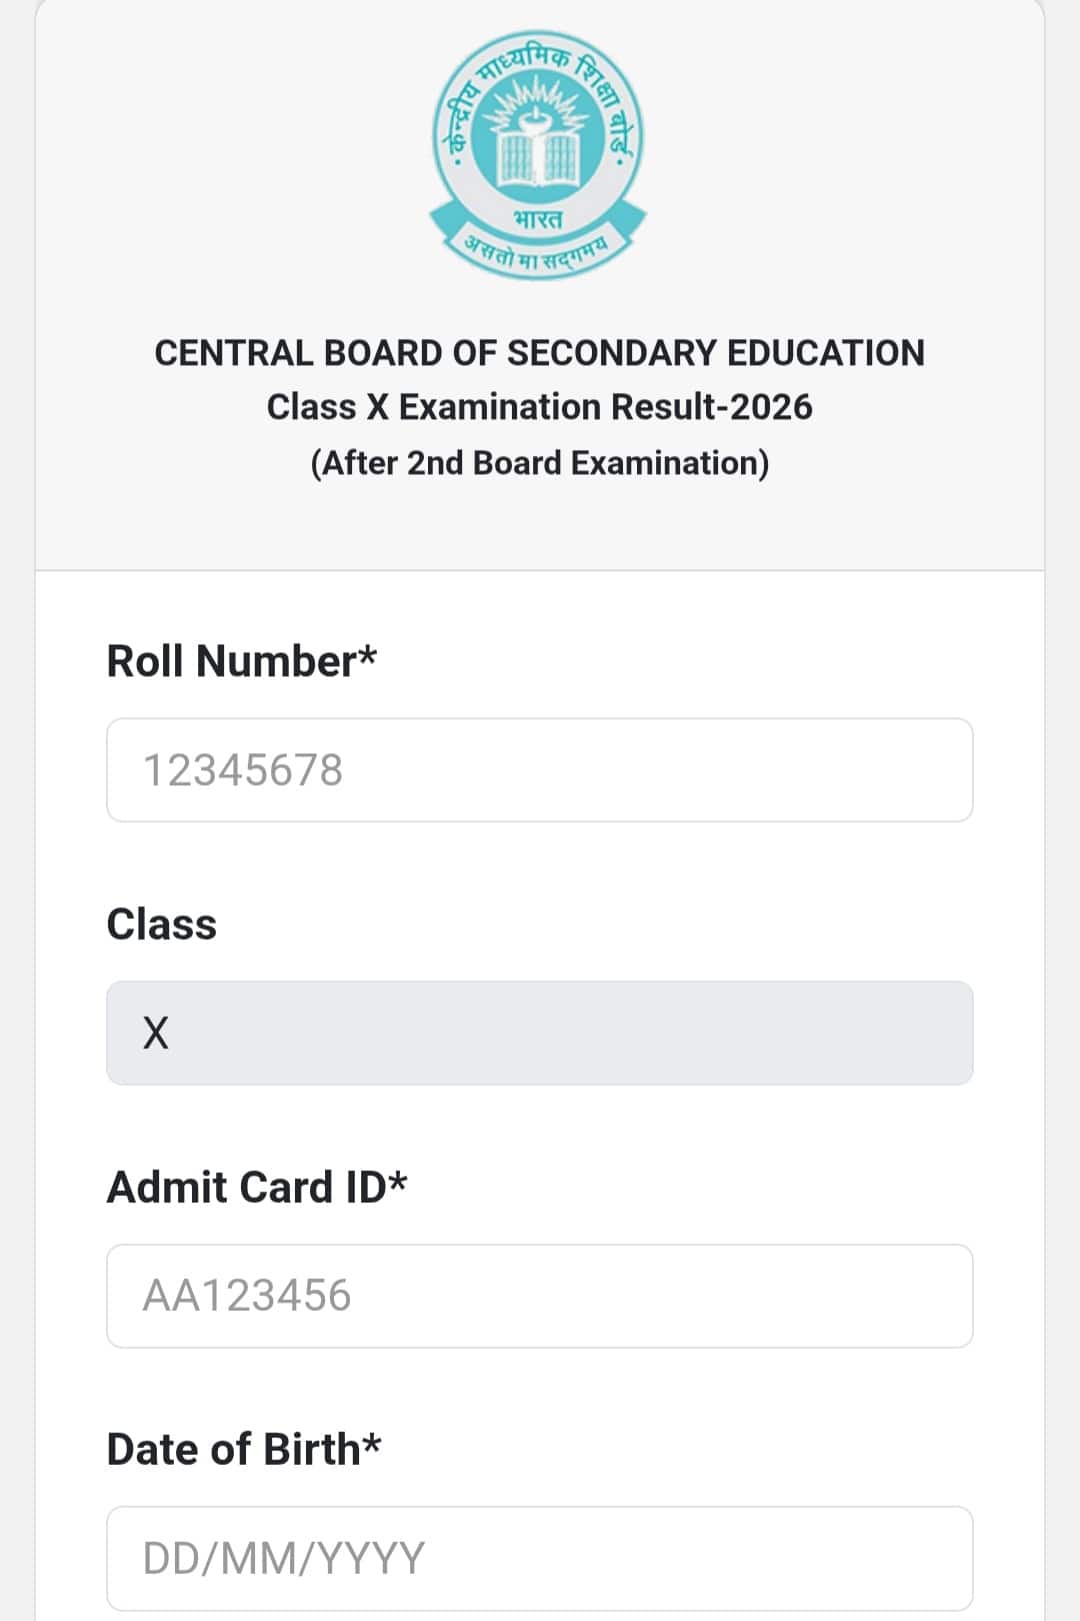Click the After 2nd Board Examination subtitle
This screenshot has width=1080, height=1621.
tap(540, 463)
